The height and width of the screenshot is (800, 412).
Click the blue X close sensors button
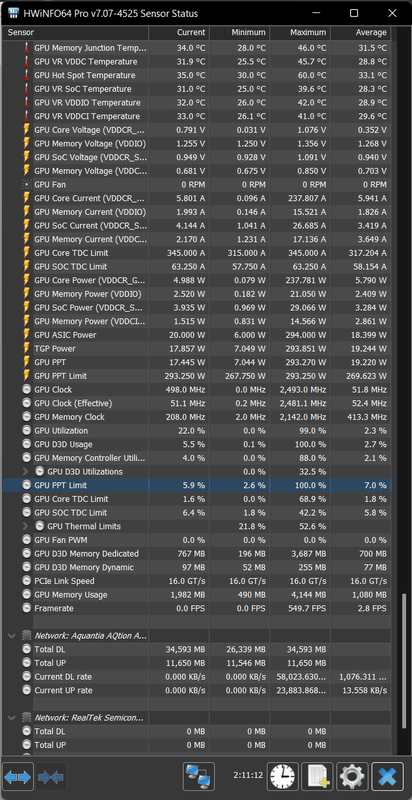[x=387, y=777]
